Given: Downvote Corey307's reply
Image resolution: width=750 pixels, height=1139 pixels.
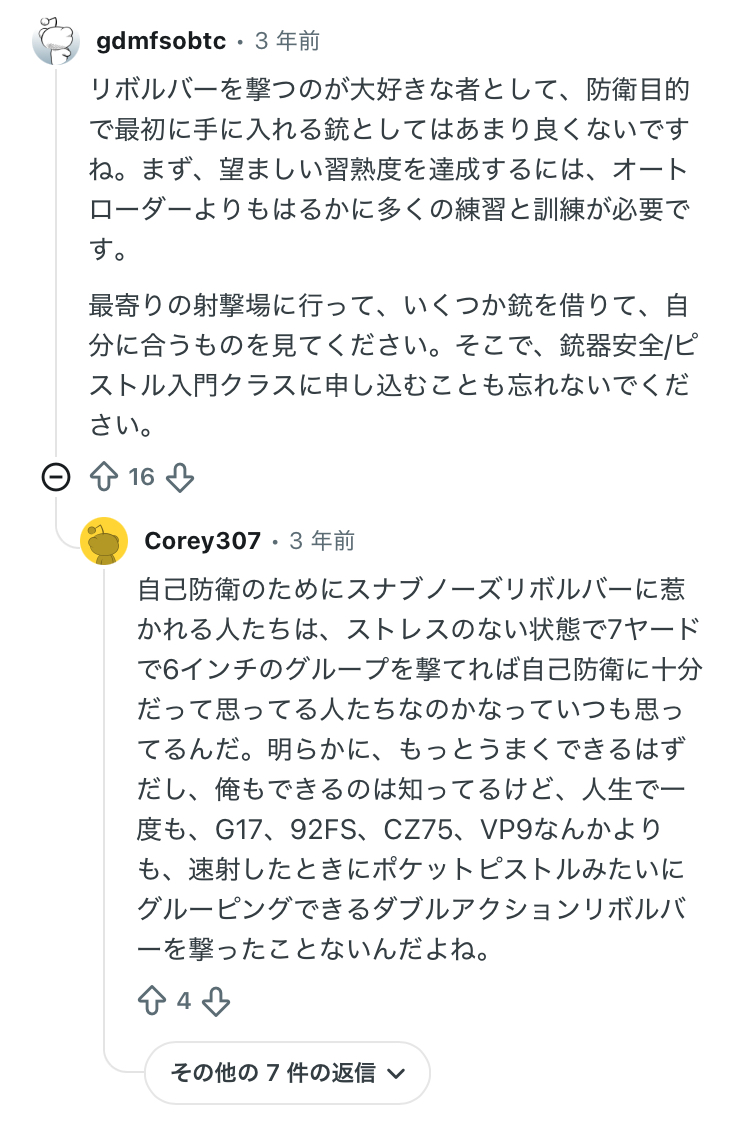Looking at the screenshot, I should [x=216, y=1000].
